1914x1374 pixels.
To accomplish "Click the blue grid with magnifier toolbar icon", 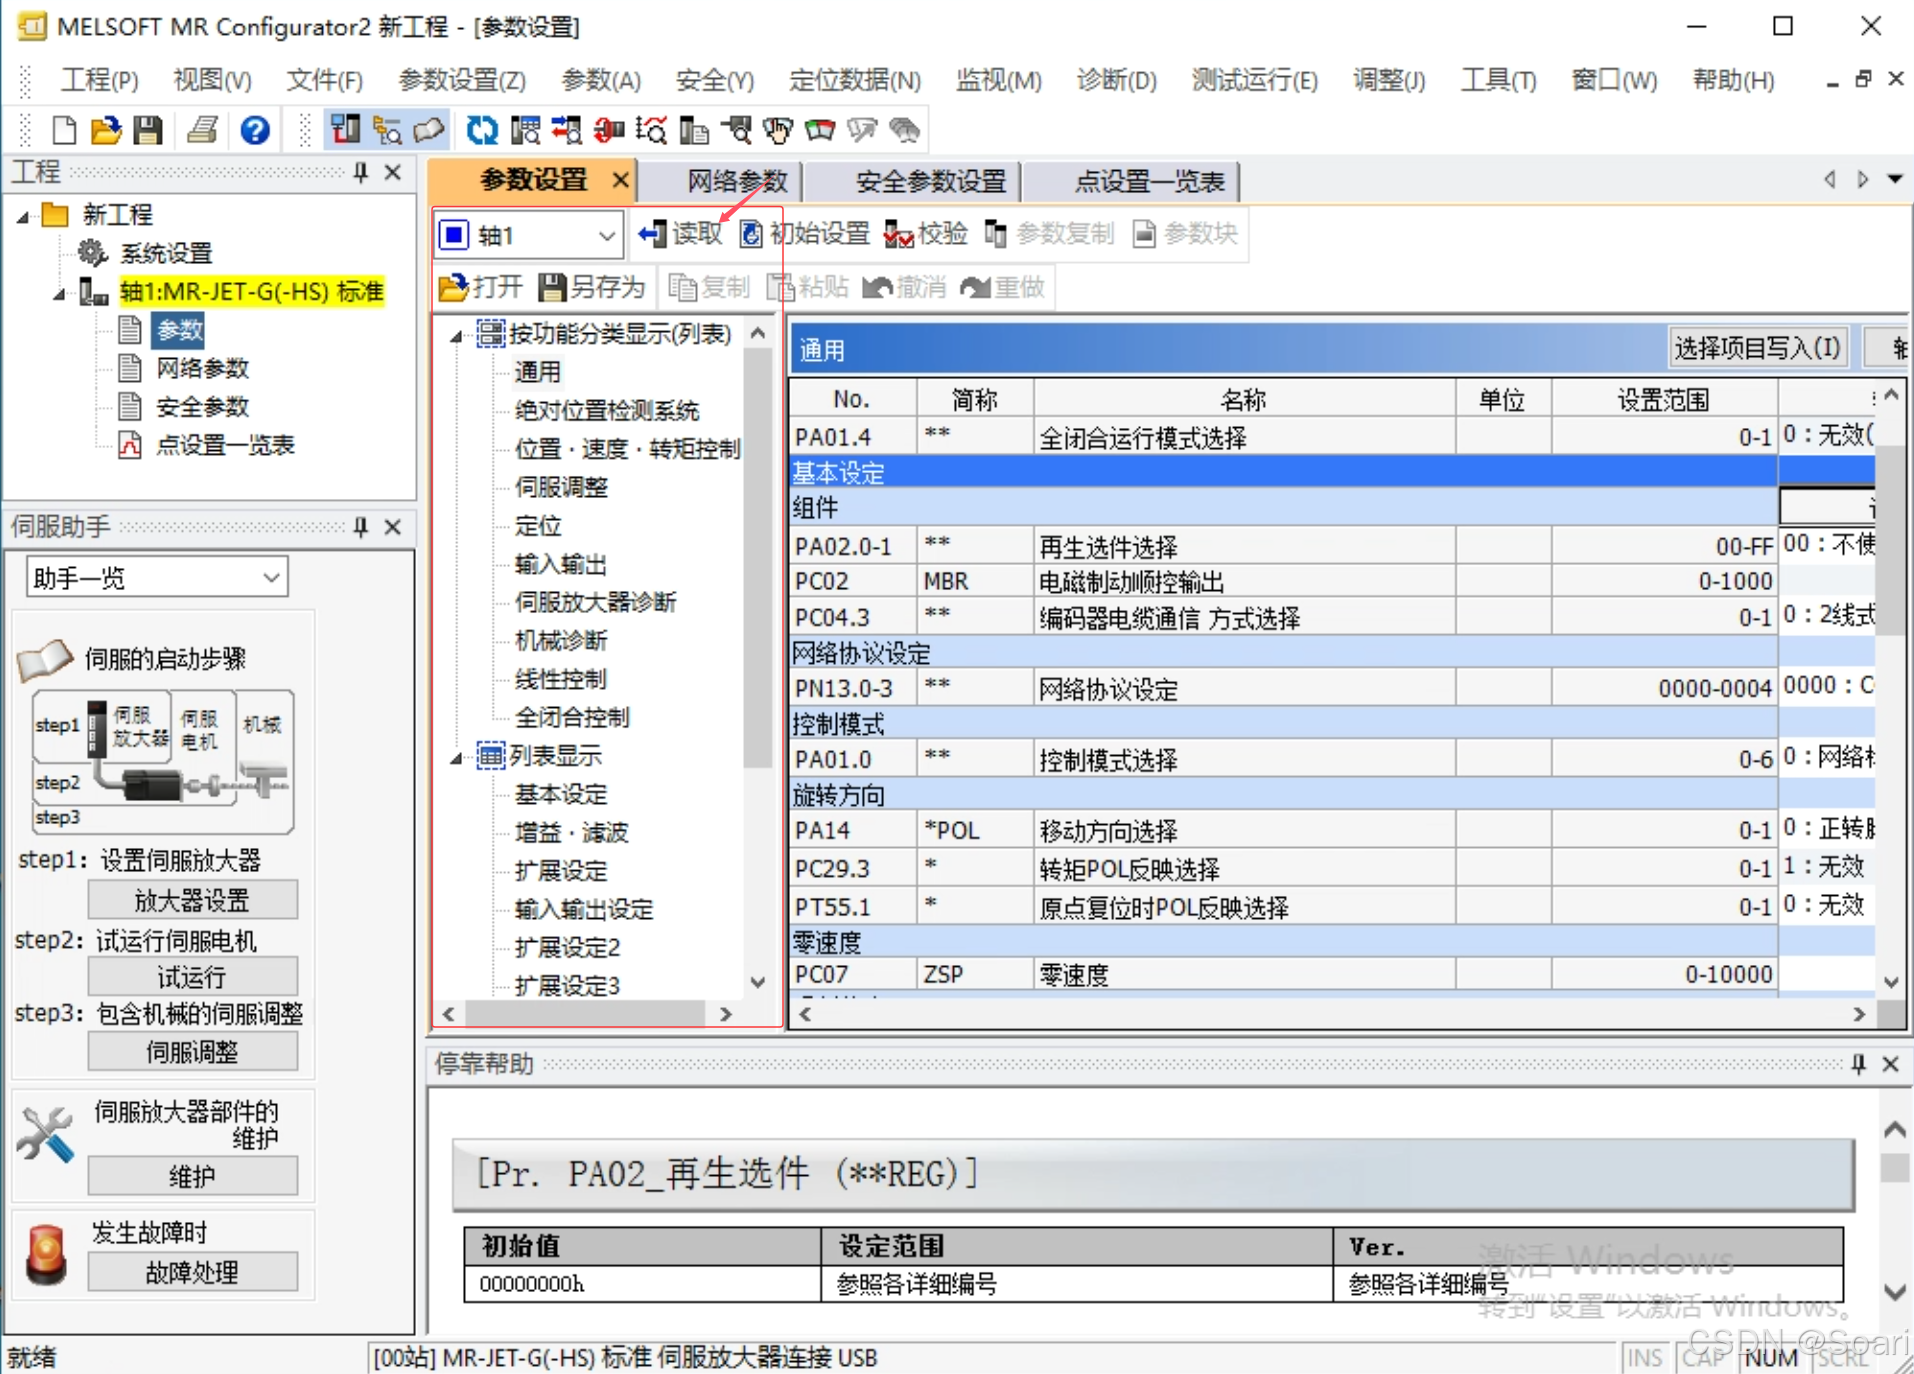I will pos(525,130).
